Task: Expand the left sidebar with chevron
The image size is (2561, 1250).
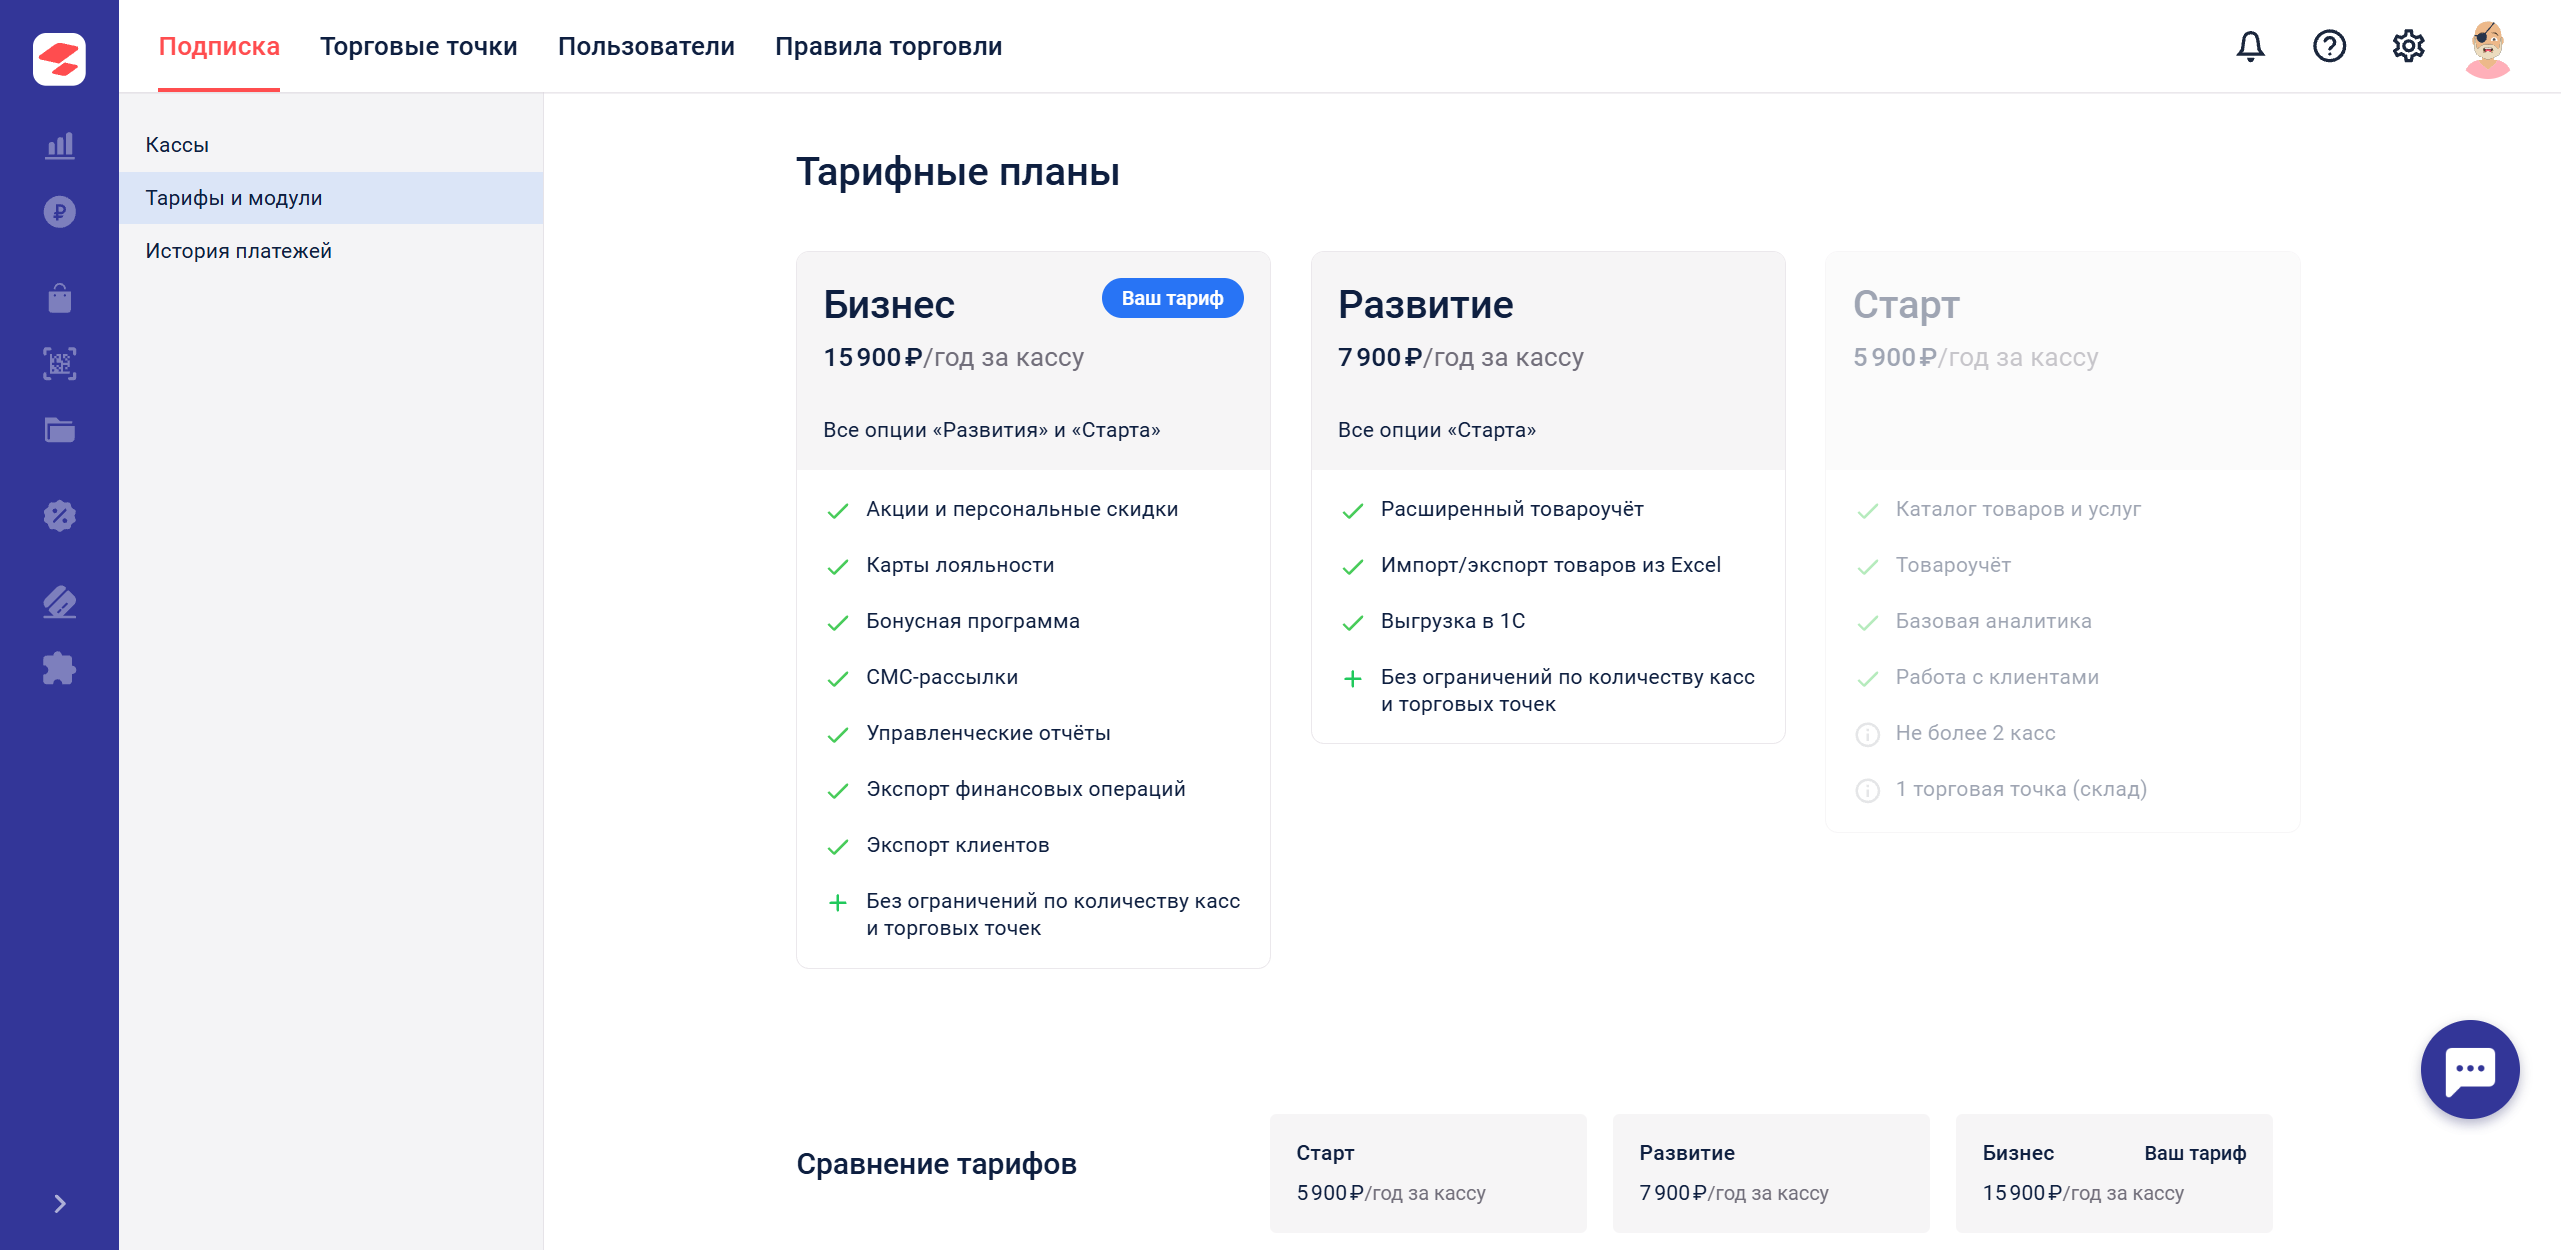Action: (x=60, y=1203)
